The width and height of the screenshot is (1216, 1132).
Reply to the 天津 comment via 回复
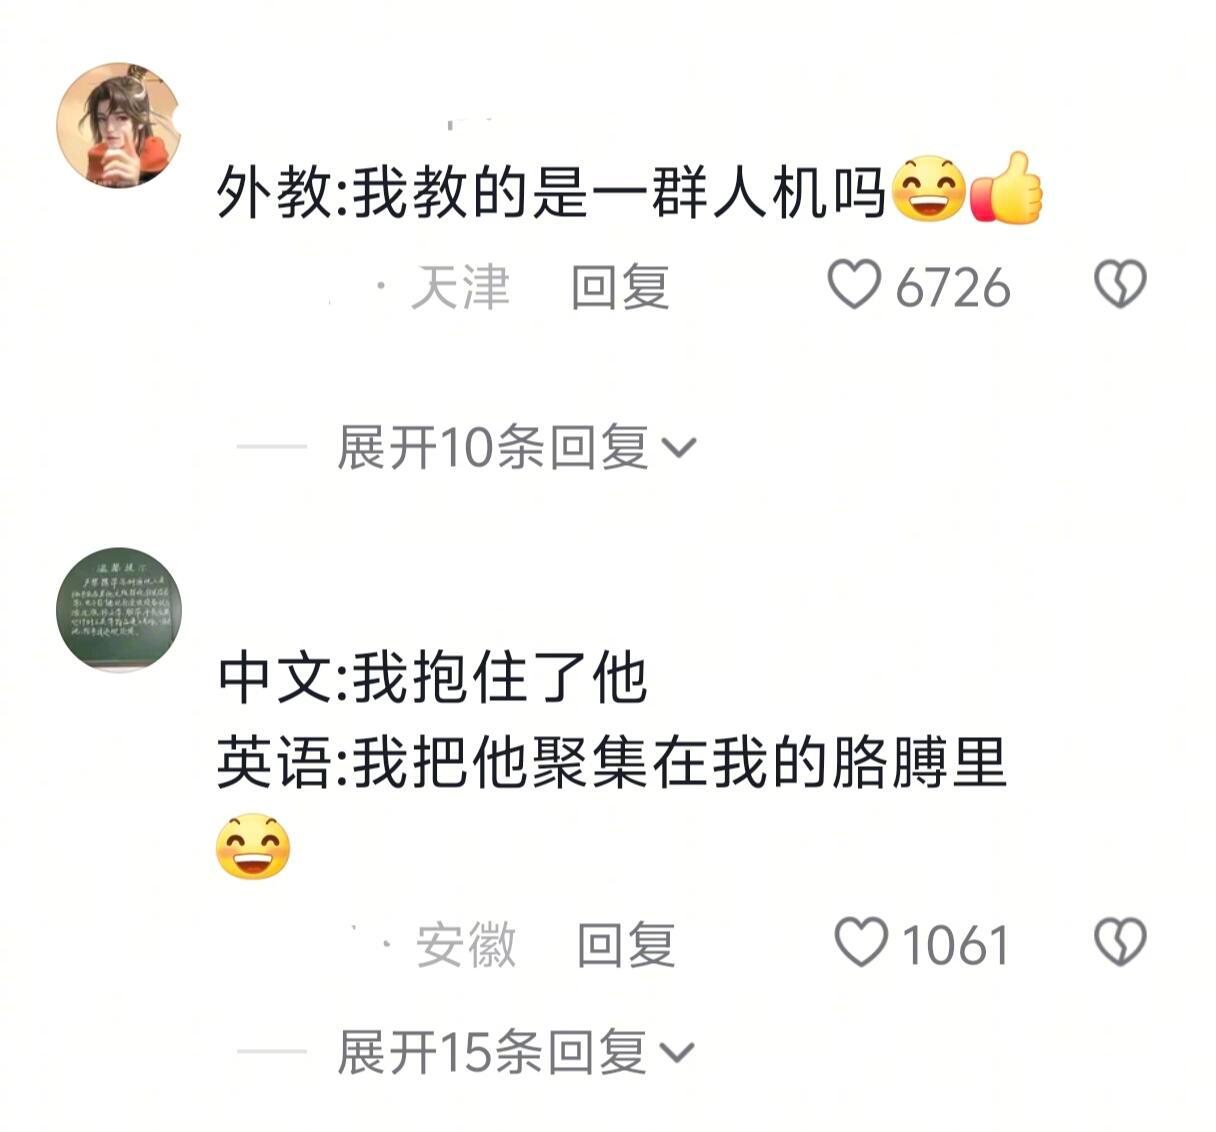620,287
